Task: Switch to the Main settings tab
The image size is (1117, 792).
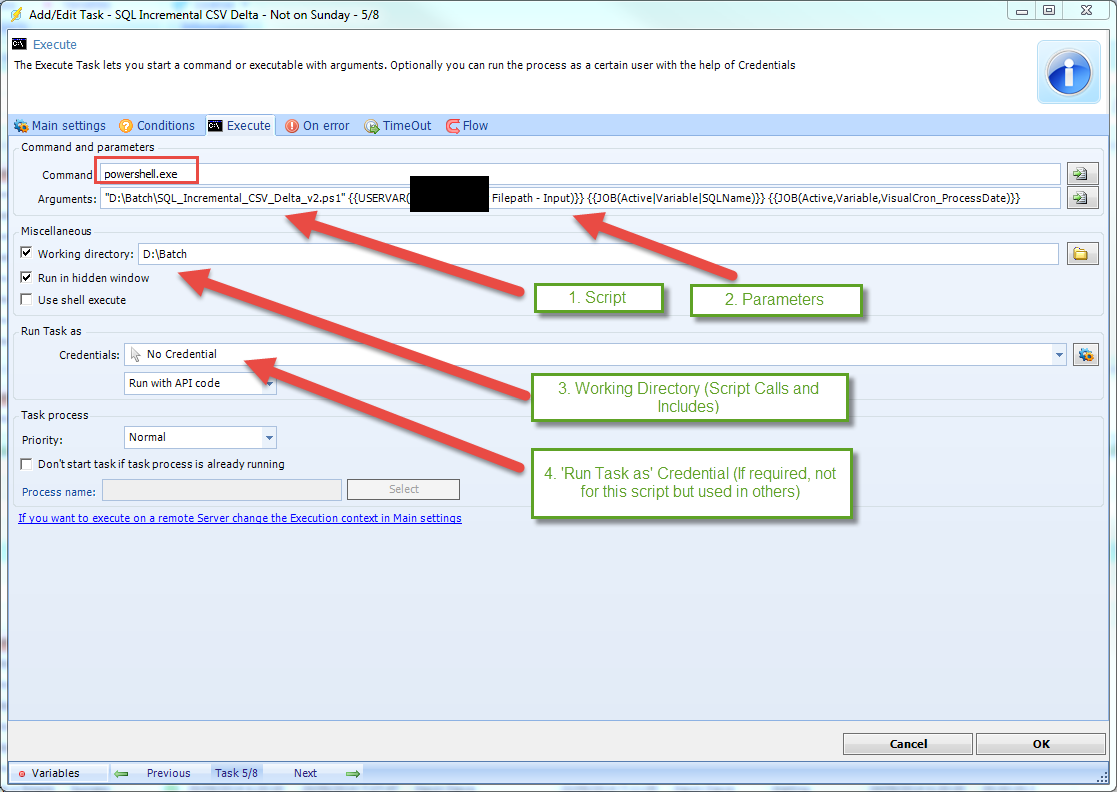Action: point(60,126)
